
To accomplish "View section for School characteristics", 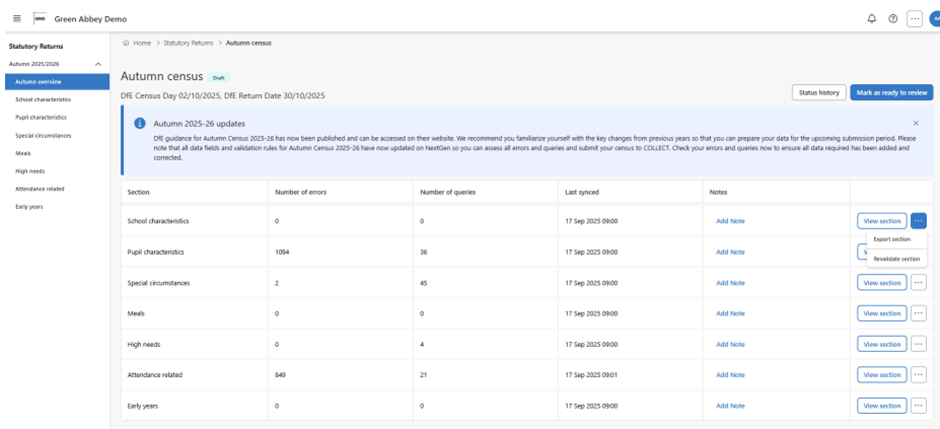I will [882, 221].
